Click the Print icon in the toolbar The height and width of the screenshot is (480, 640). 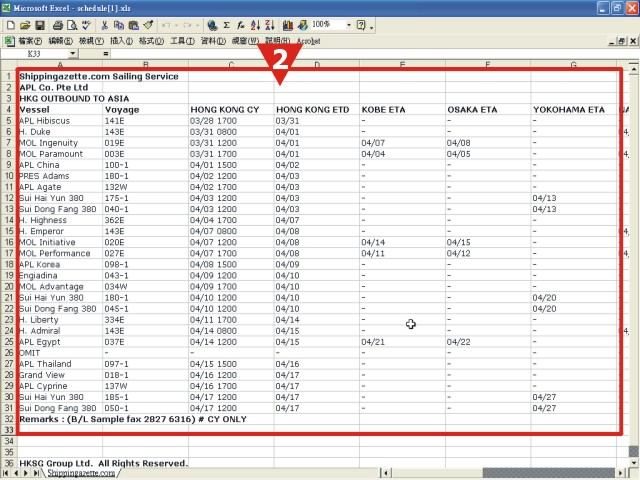57,24
